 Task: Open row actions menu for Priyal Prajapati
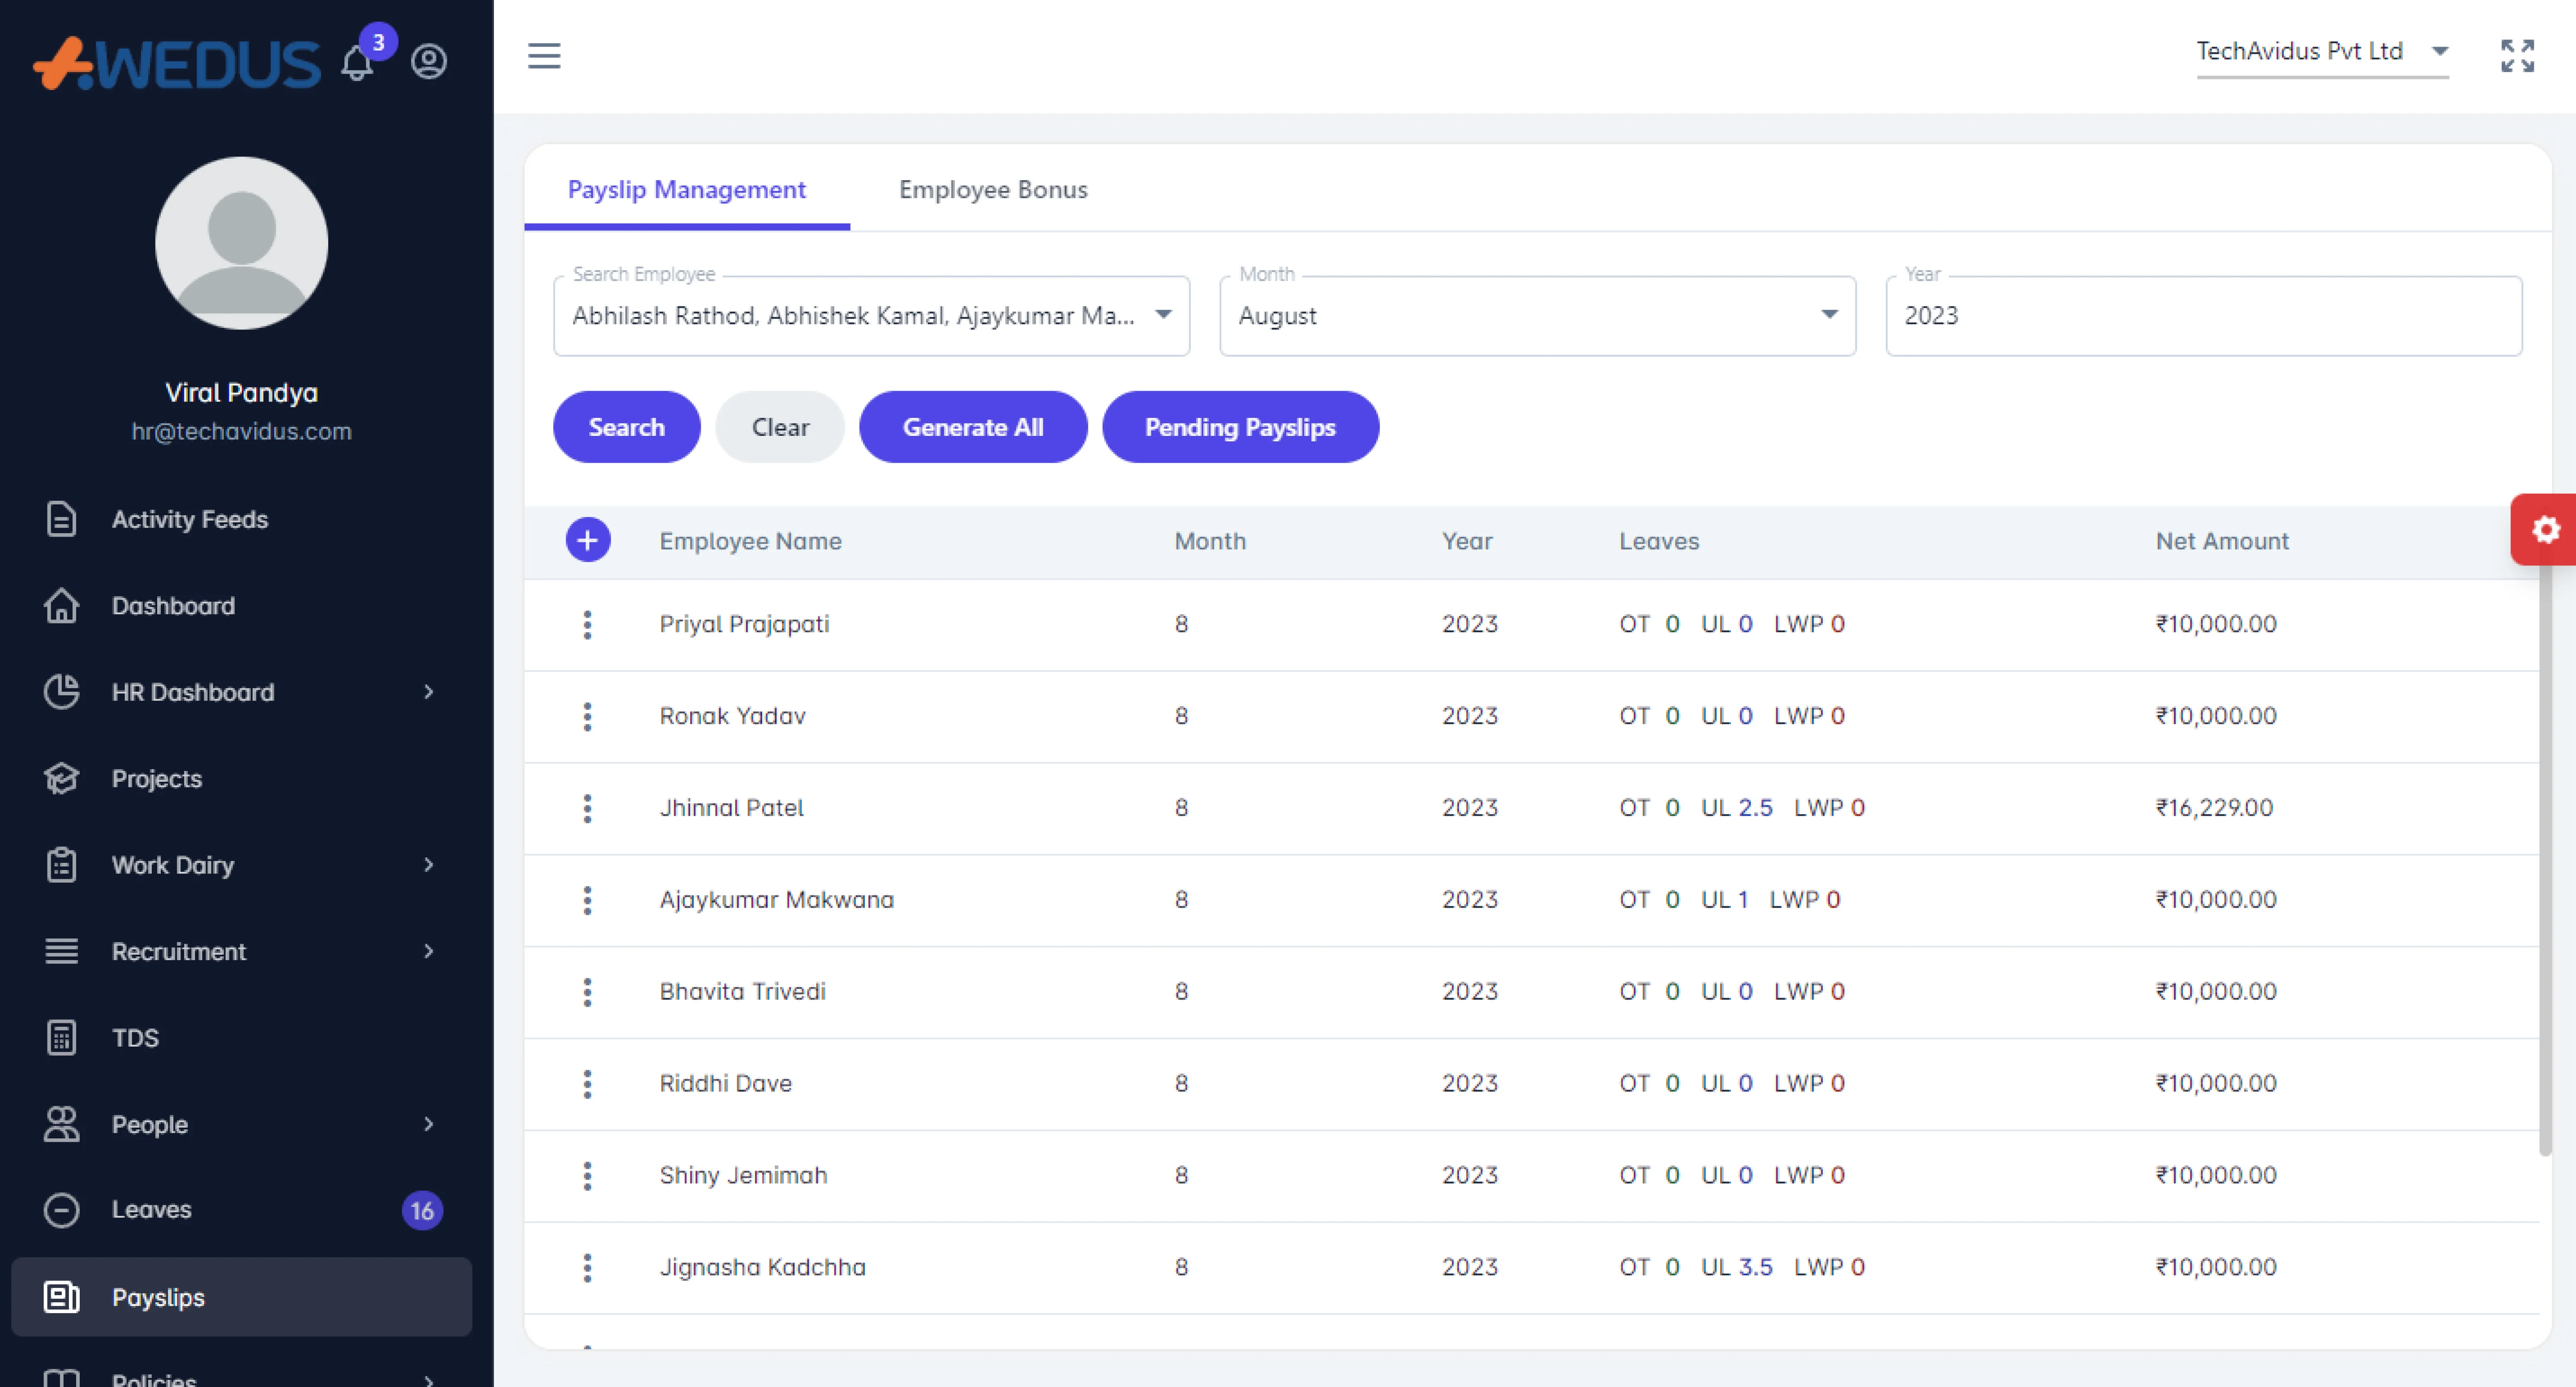[587, 625]
